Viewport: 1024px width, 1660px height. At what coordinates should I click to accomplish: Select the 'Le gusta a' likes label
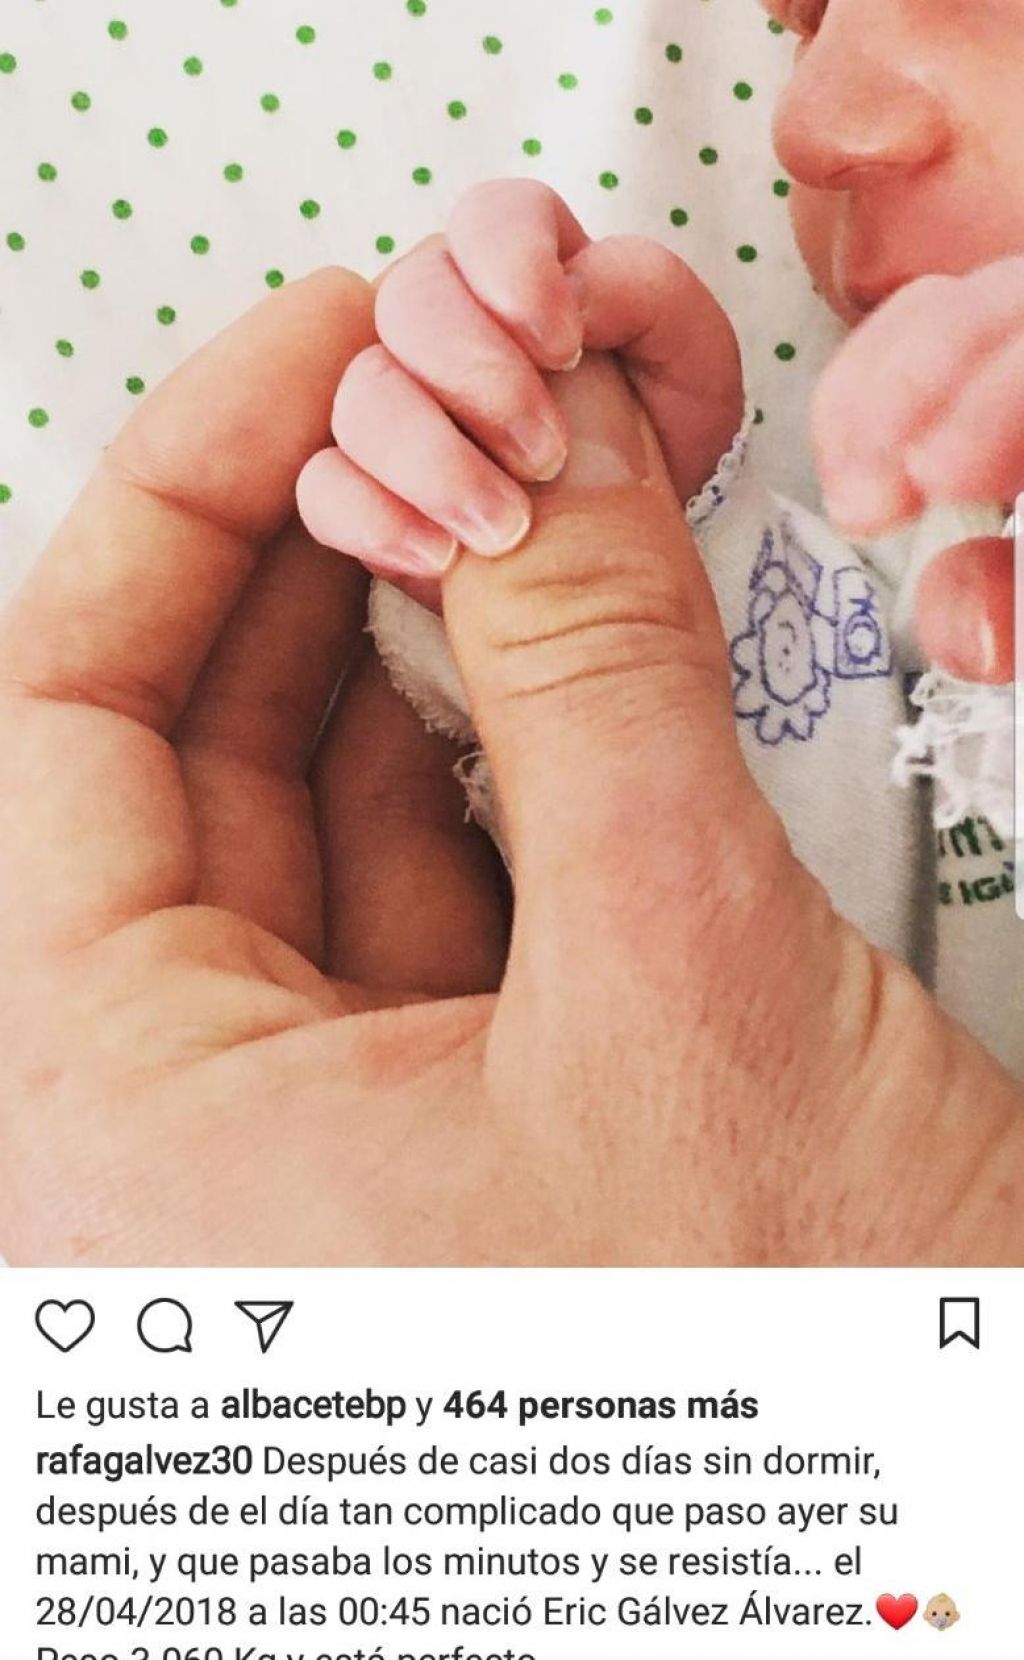click(123, 1407)
